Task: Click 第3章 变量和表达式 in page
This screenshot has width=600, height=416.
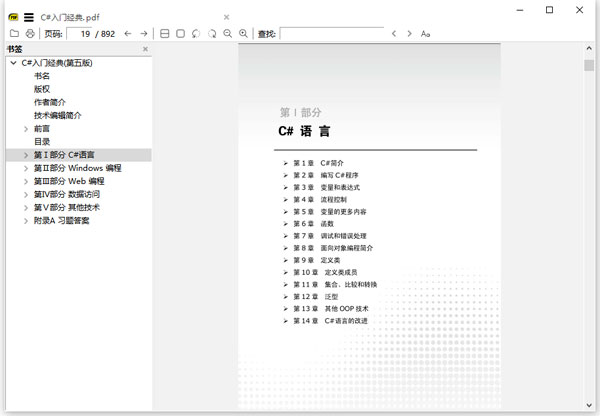Action: point(326,188)
